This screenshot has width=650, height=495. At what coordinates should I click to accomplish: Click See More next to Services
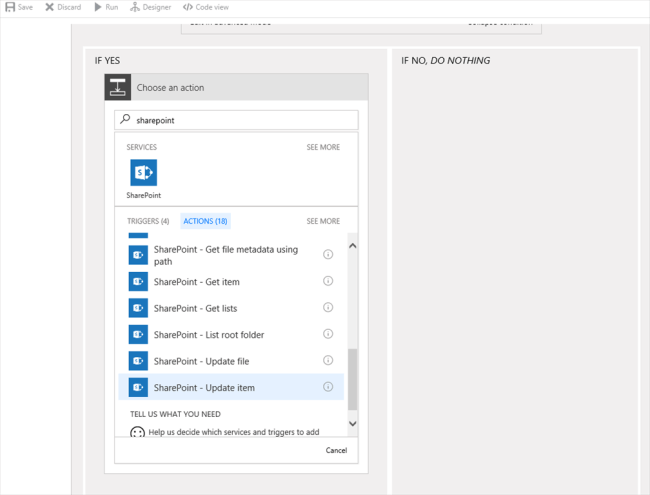pyautogui.click(x=323, y=147)
